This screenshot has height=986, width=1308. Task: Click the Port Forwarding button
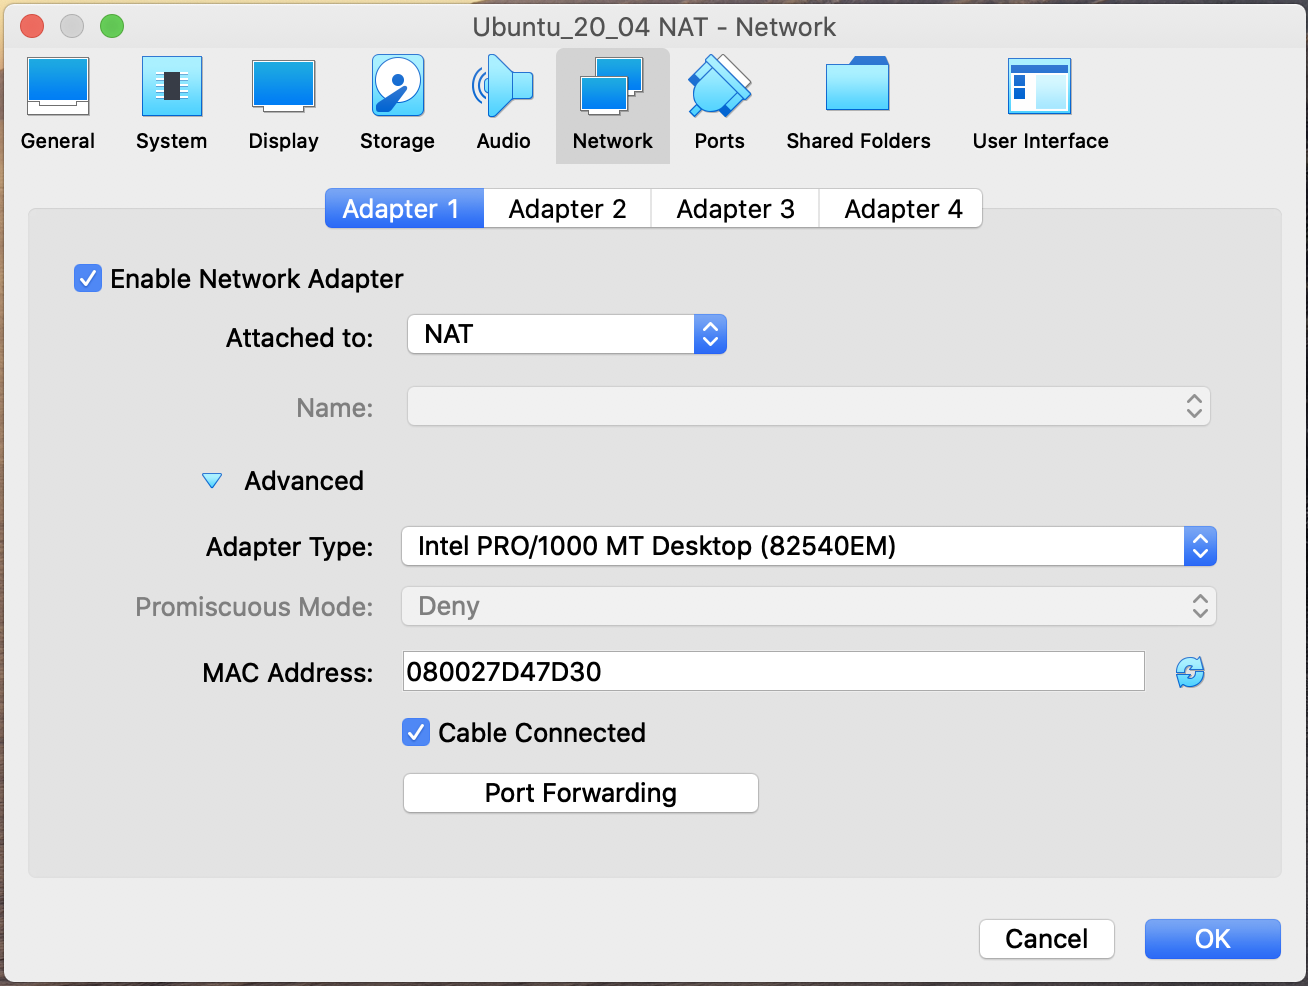pyautogui.click(x=580, y=793)
